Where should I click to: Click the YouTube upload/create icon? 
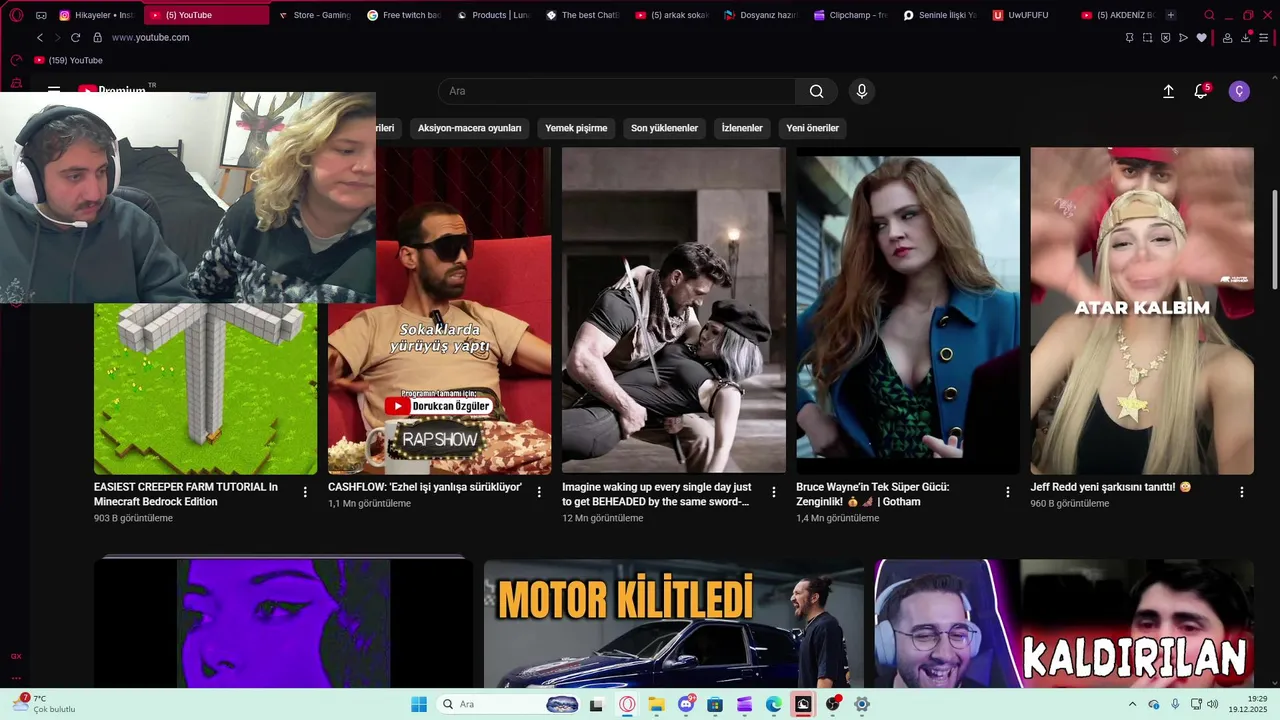[1168, 91]
